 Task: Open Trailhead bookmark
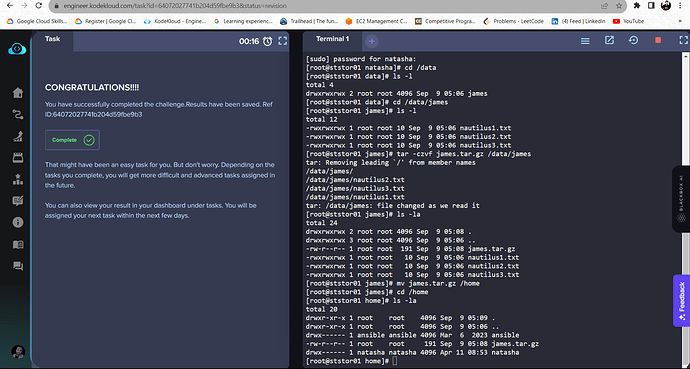coord(309,21)
